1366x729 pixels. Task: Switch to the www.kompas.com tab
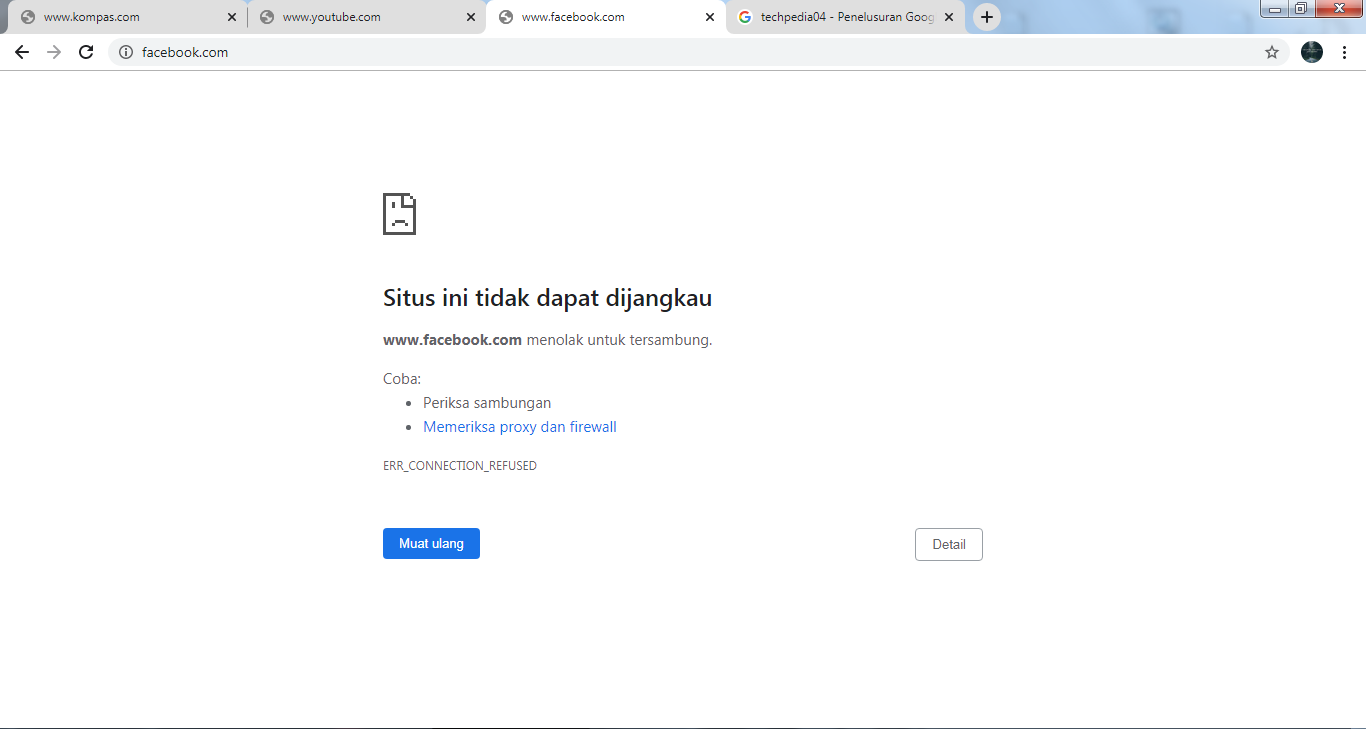point(126,17)
